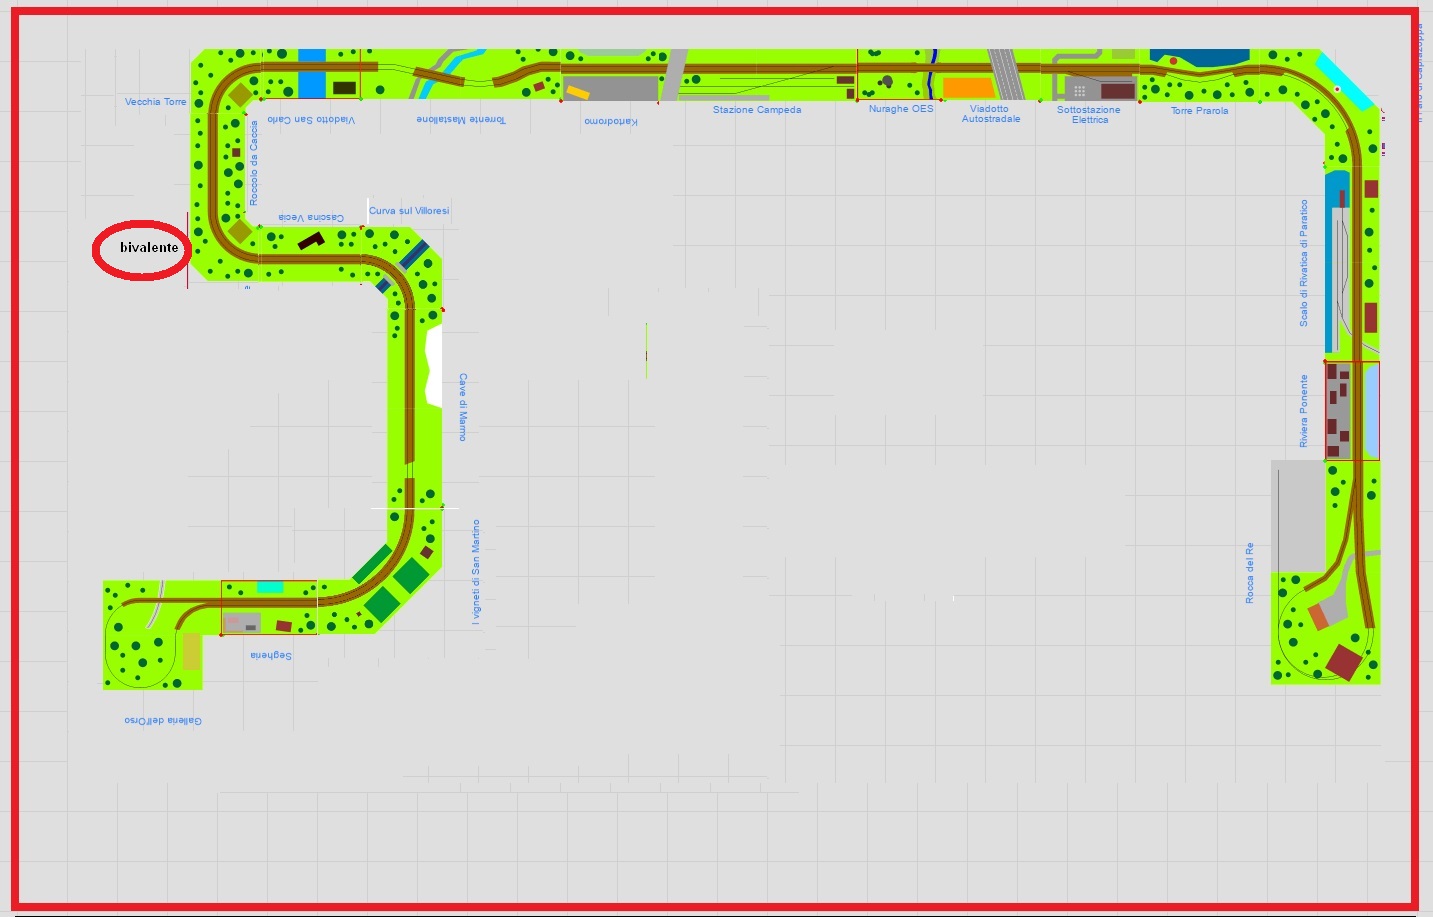Screen dimensions: 1433x917
Task: Click the Viadotto Autostradale label
Action: (x=991, y=114)
